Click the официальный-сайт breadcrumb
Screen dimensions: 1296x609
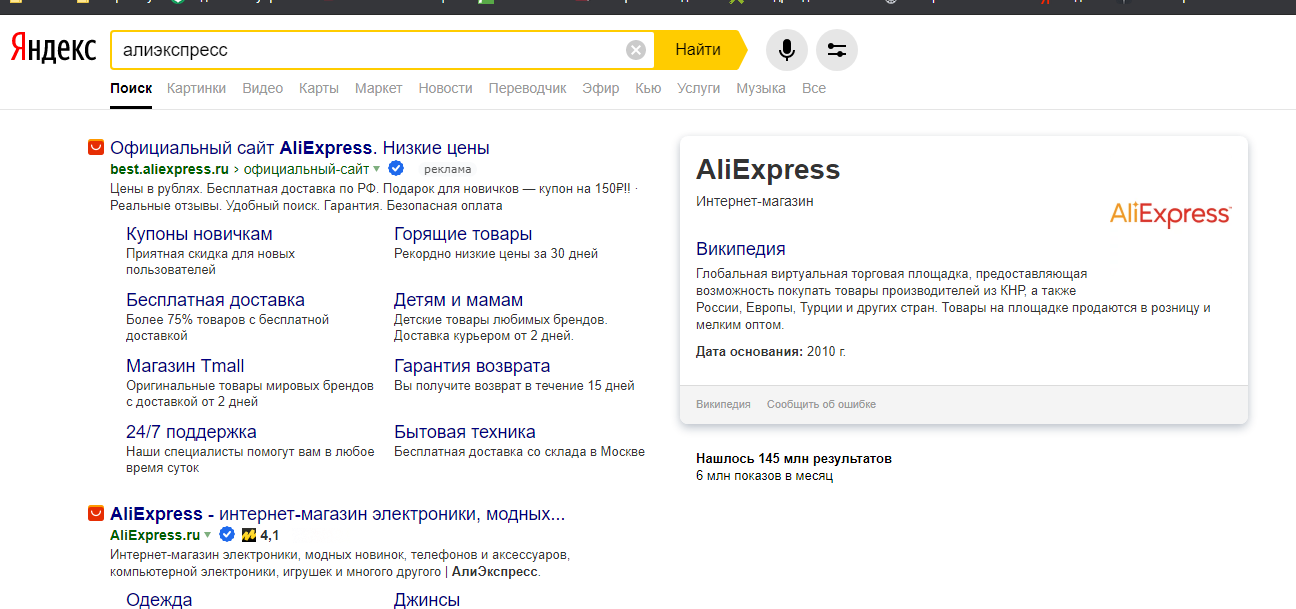point(307,169)
